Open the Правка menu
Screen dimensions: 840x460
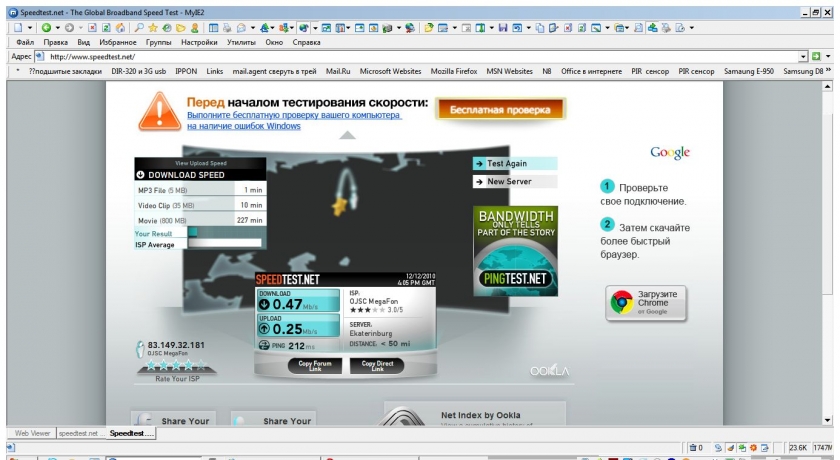pos(56,42)
